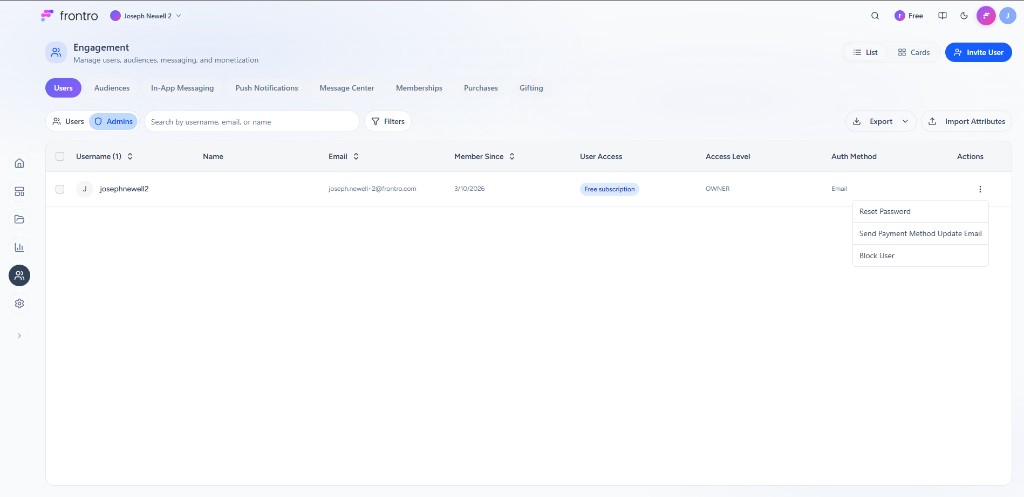Open the analytics bar chart sidebar icon
Screen dimensions: 1024x497
click(19, 248)
